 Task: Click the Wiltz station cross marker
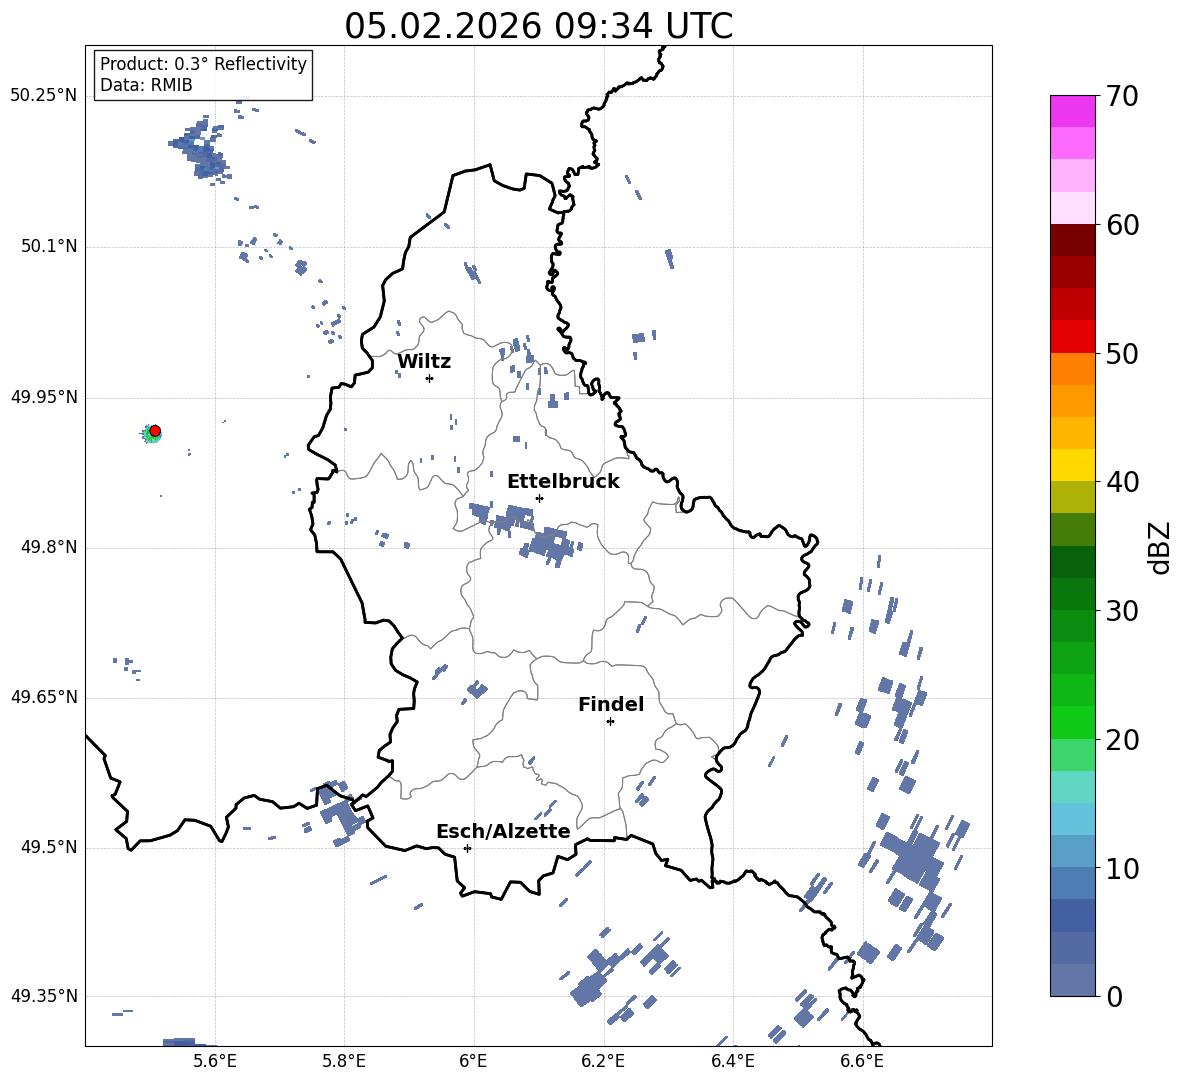[429, 378]
